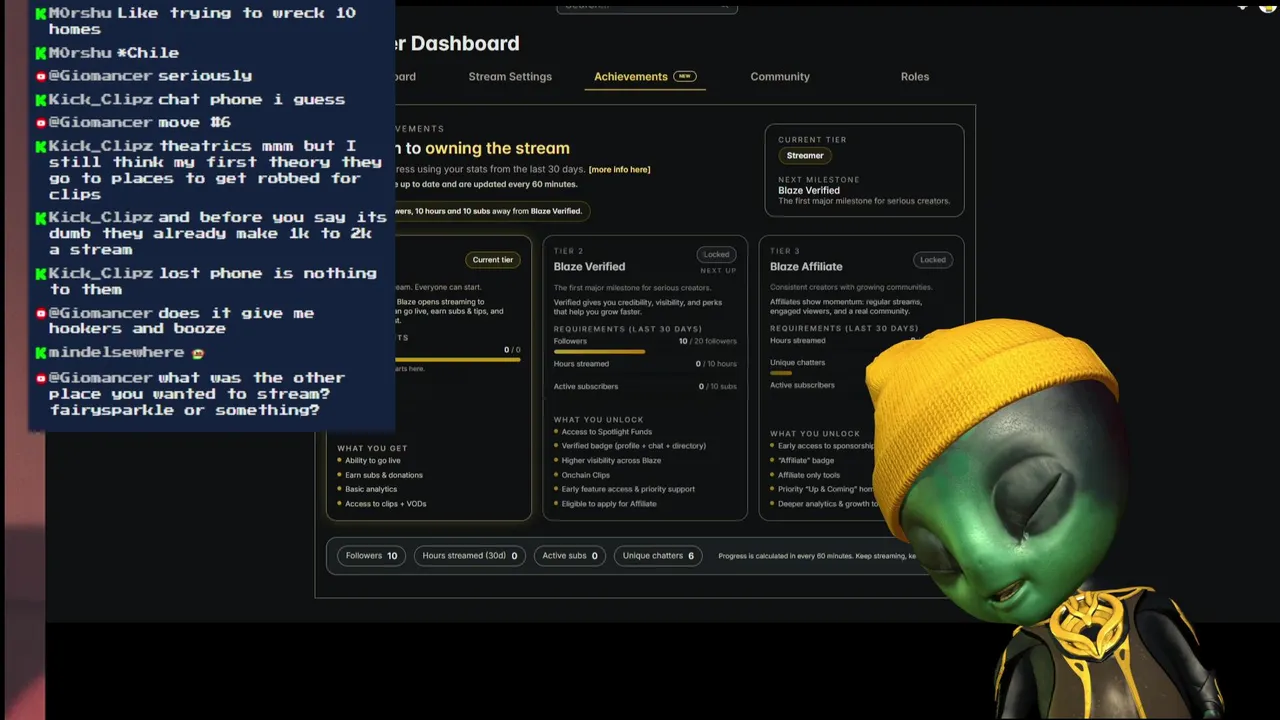Click the "10 / 20 followers" value
The height and width of the screenshot is (720, 1280).
click(708, 341)
